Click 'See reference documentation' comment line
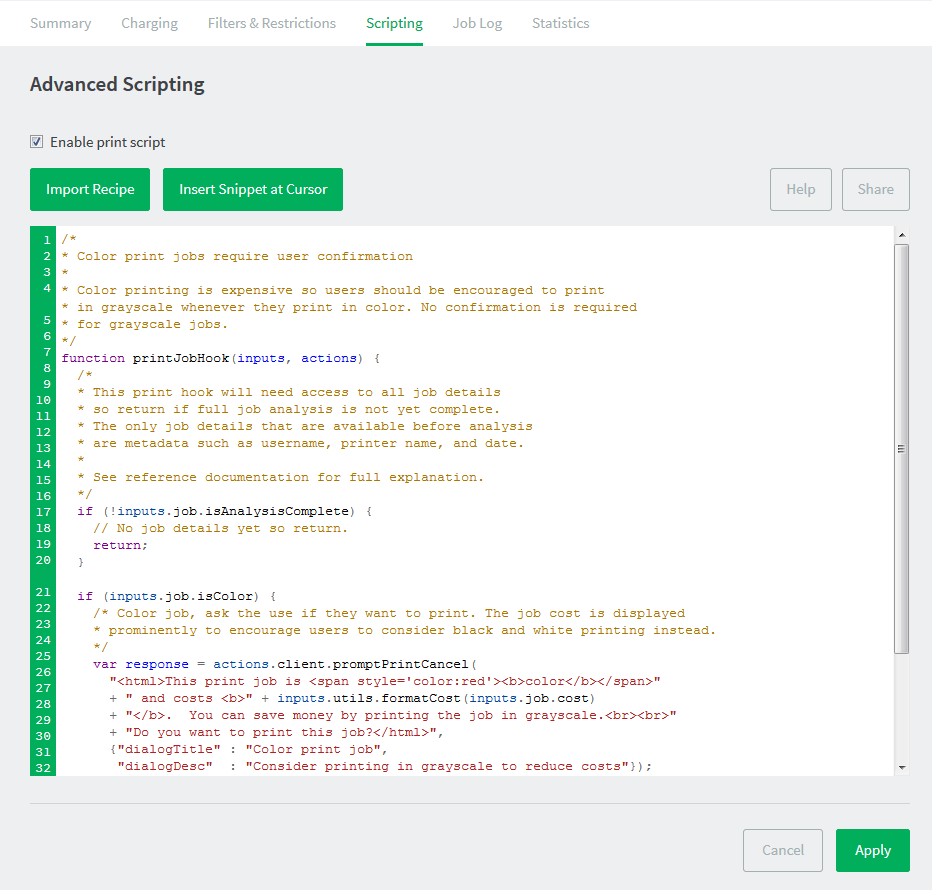 click(281, 477)
